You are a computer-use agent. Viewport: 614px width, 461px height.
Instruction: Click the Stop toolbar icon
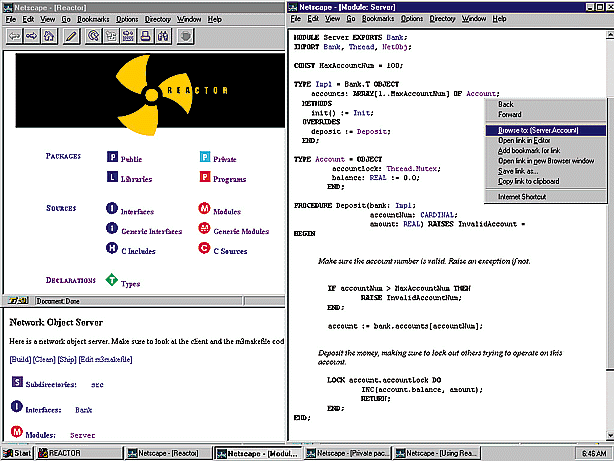tap(185, 36)
